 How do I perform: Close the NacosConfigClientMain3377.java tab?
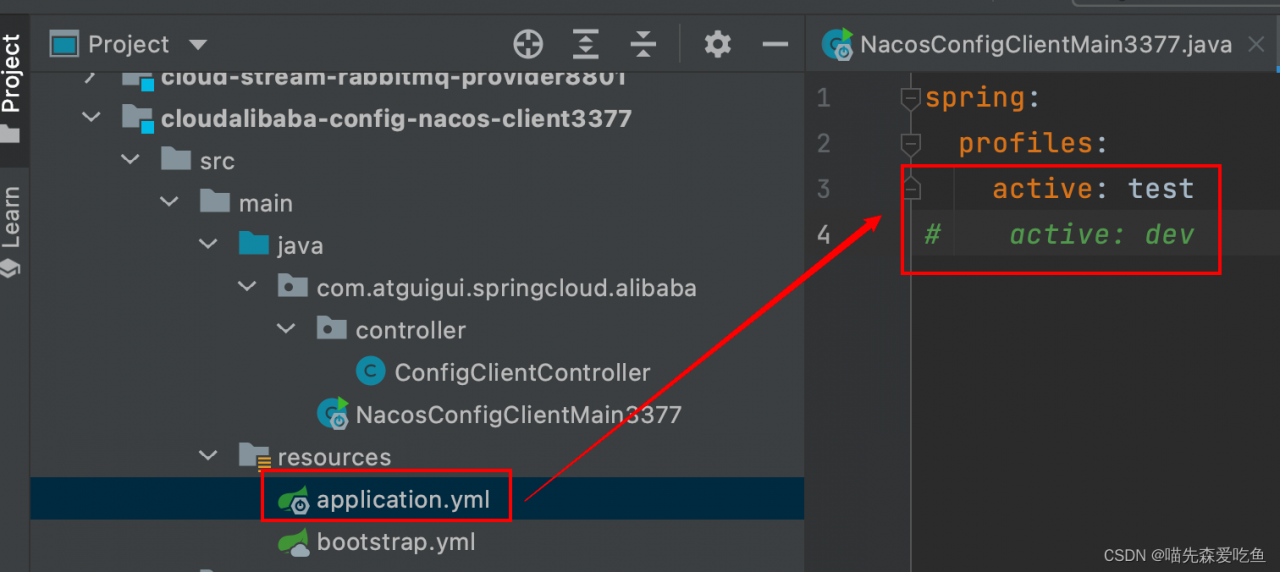1254,45
